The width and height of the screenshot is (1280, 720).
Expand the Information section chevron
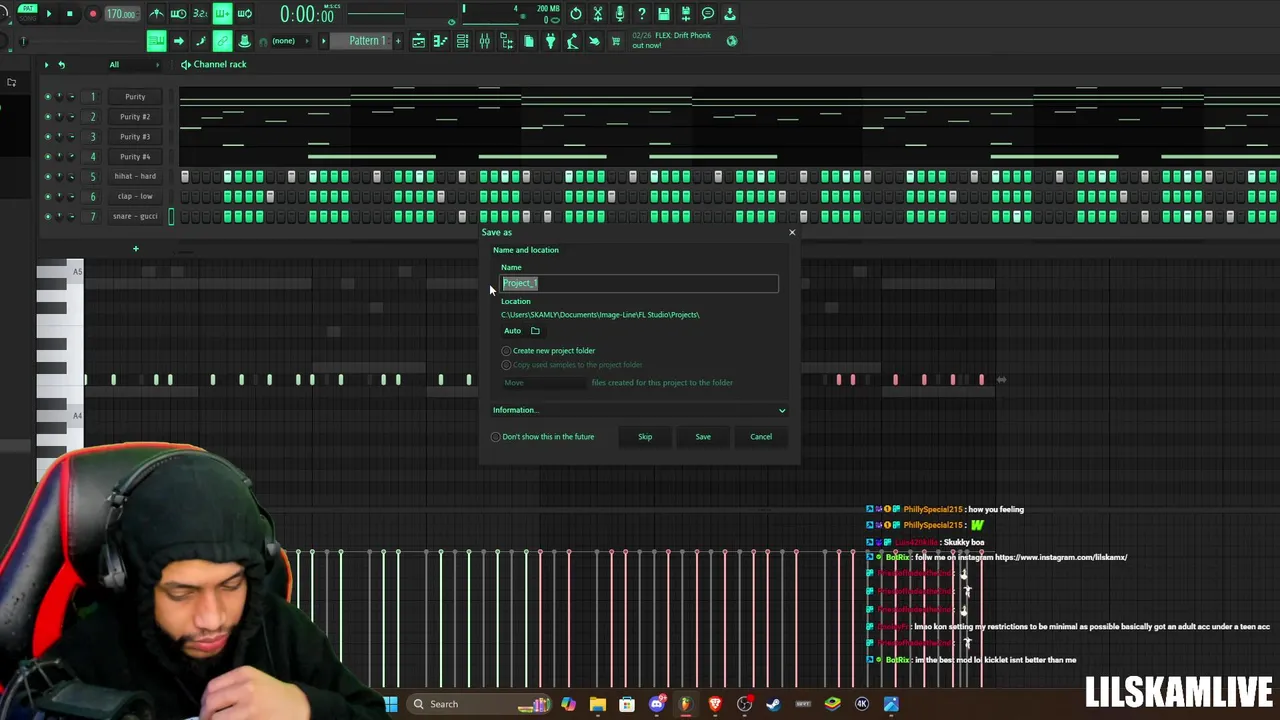782,410
